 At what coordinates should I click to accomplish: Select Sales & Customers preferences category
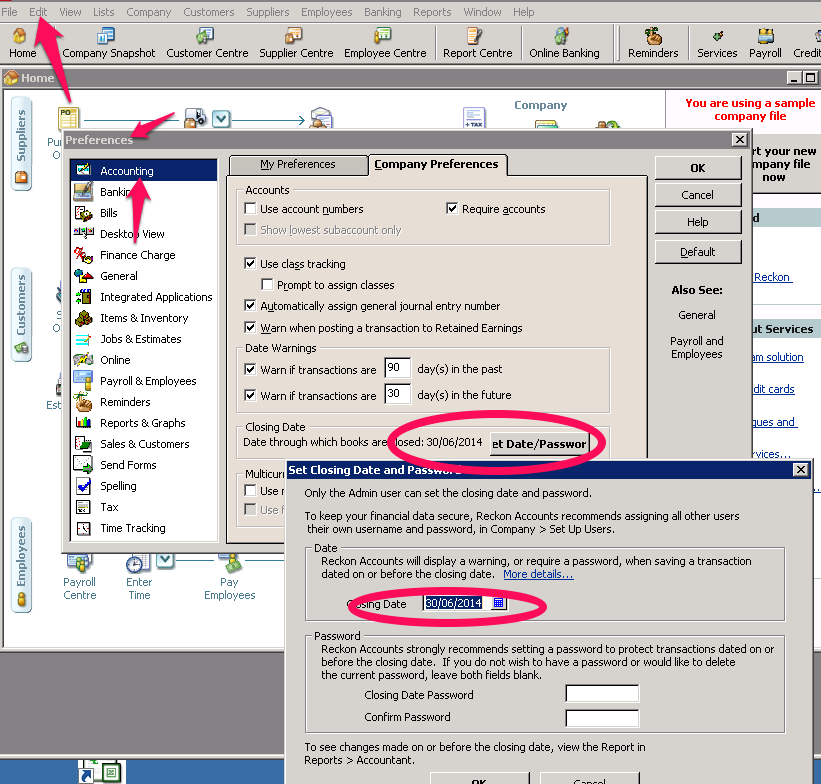(x=144, y=444)
